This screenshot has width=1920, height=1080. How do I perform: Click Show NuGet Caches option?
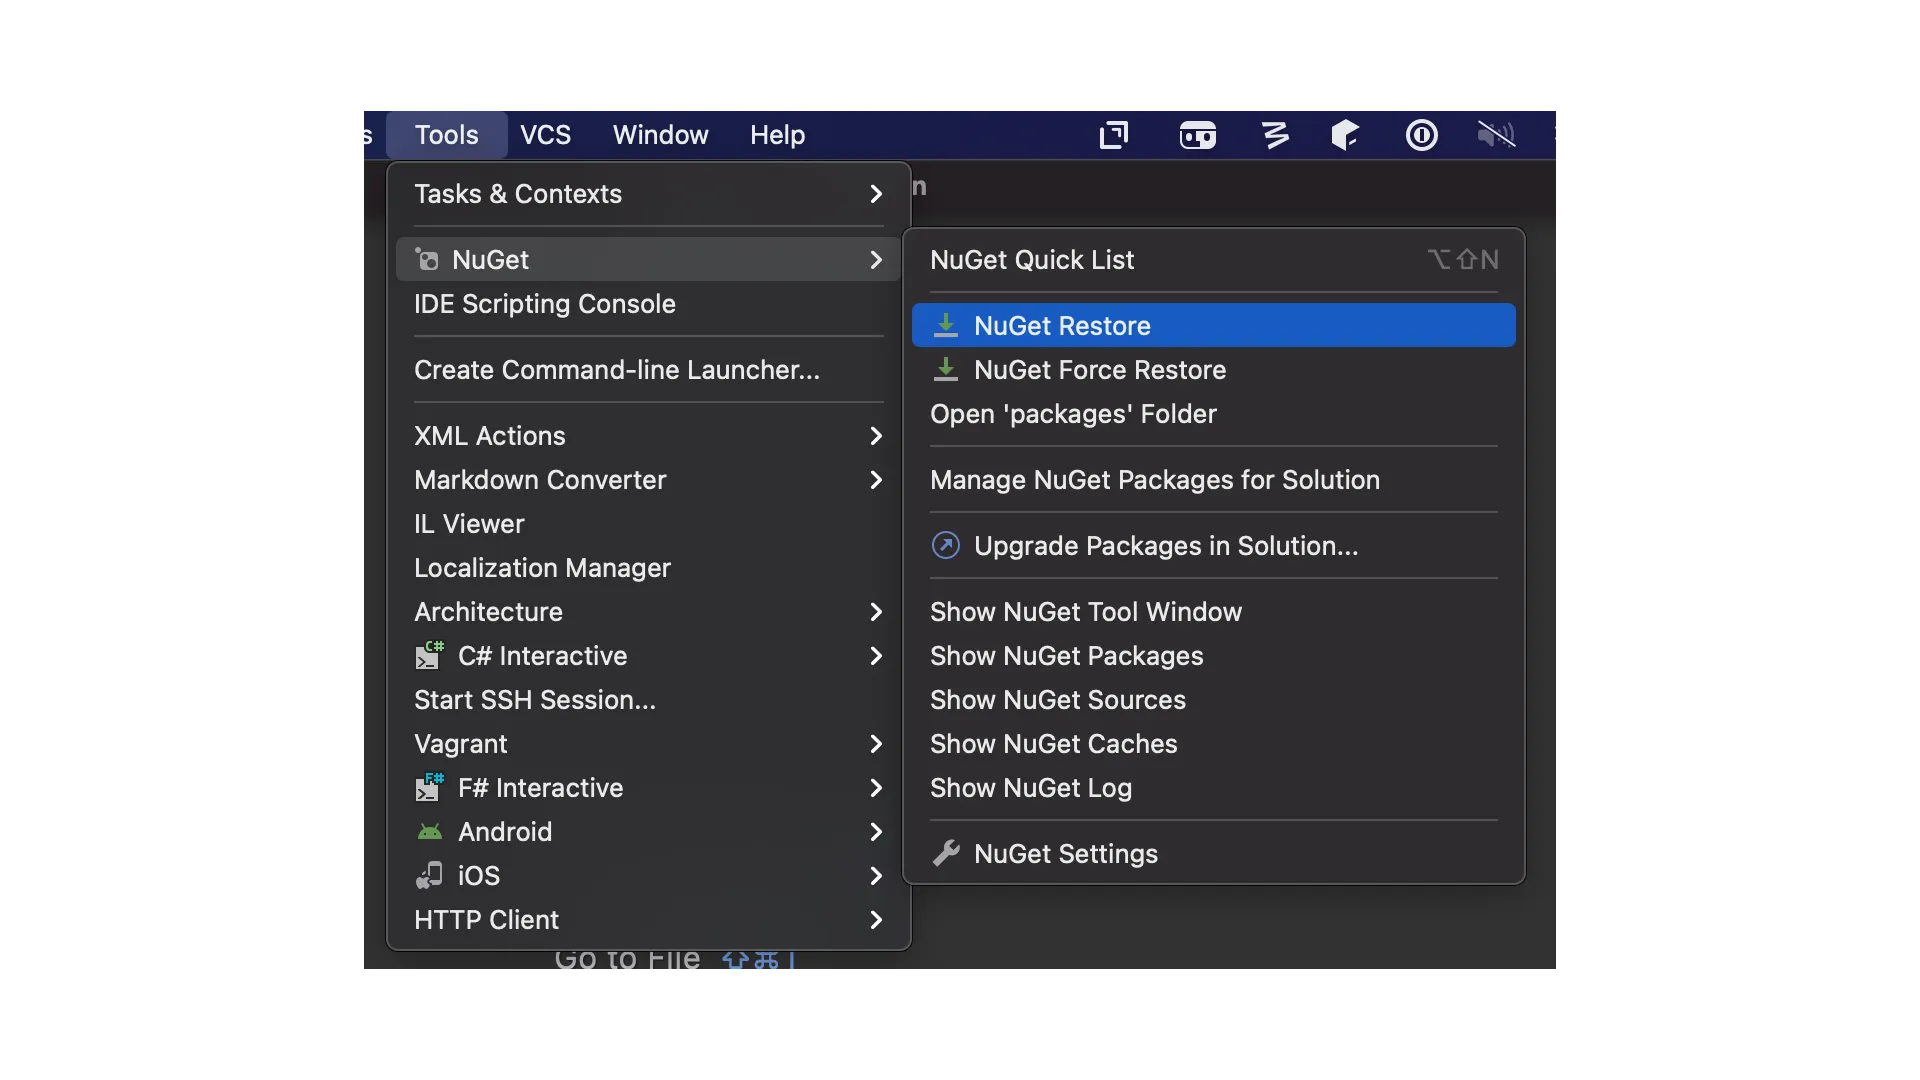tap(1055, 744)
